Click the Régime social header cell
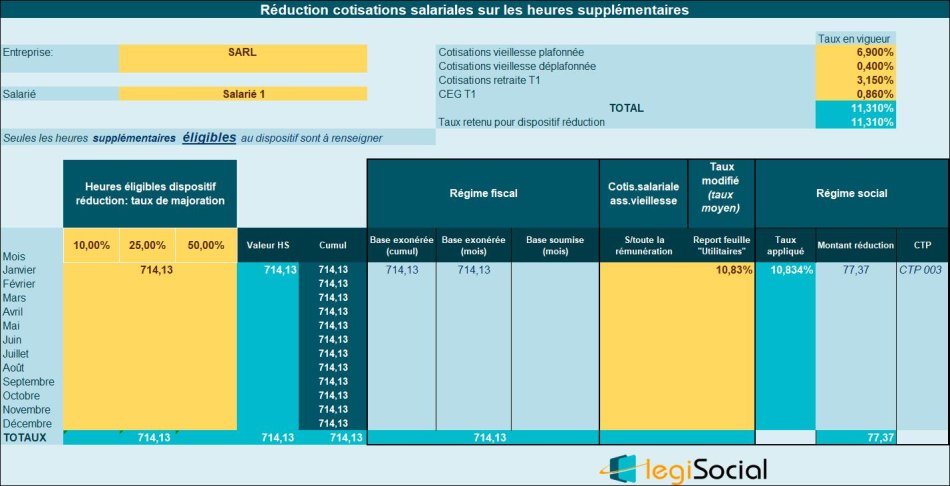950x486 pixels. pyautogui.click(x=851, y=192)
